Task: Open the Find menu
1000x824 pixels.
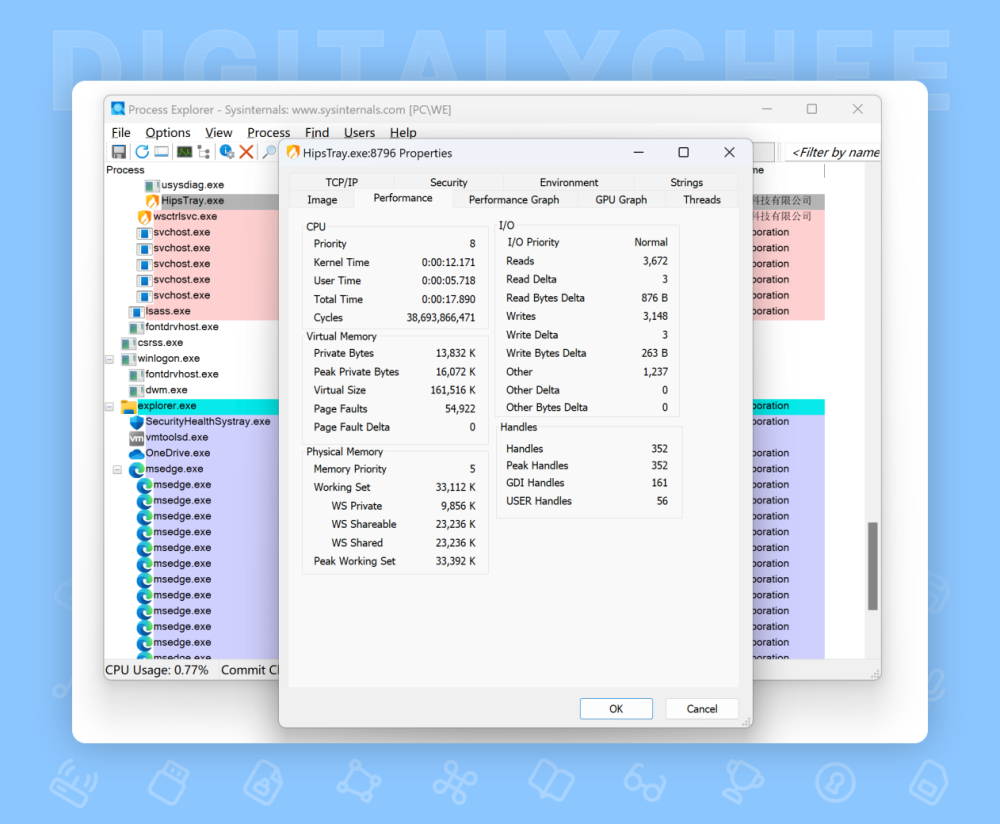Action: tap(317, 133)
